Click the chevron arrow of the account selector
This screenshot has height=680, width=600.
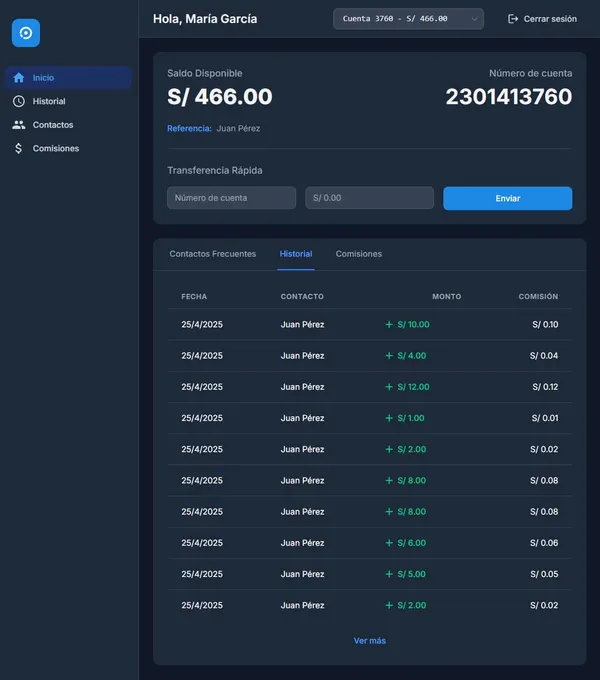point(474,19)
